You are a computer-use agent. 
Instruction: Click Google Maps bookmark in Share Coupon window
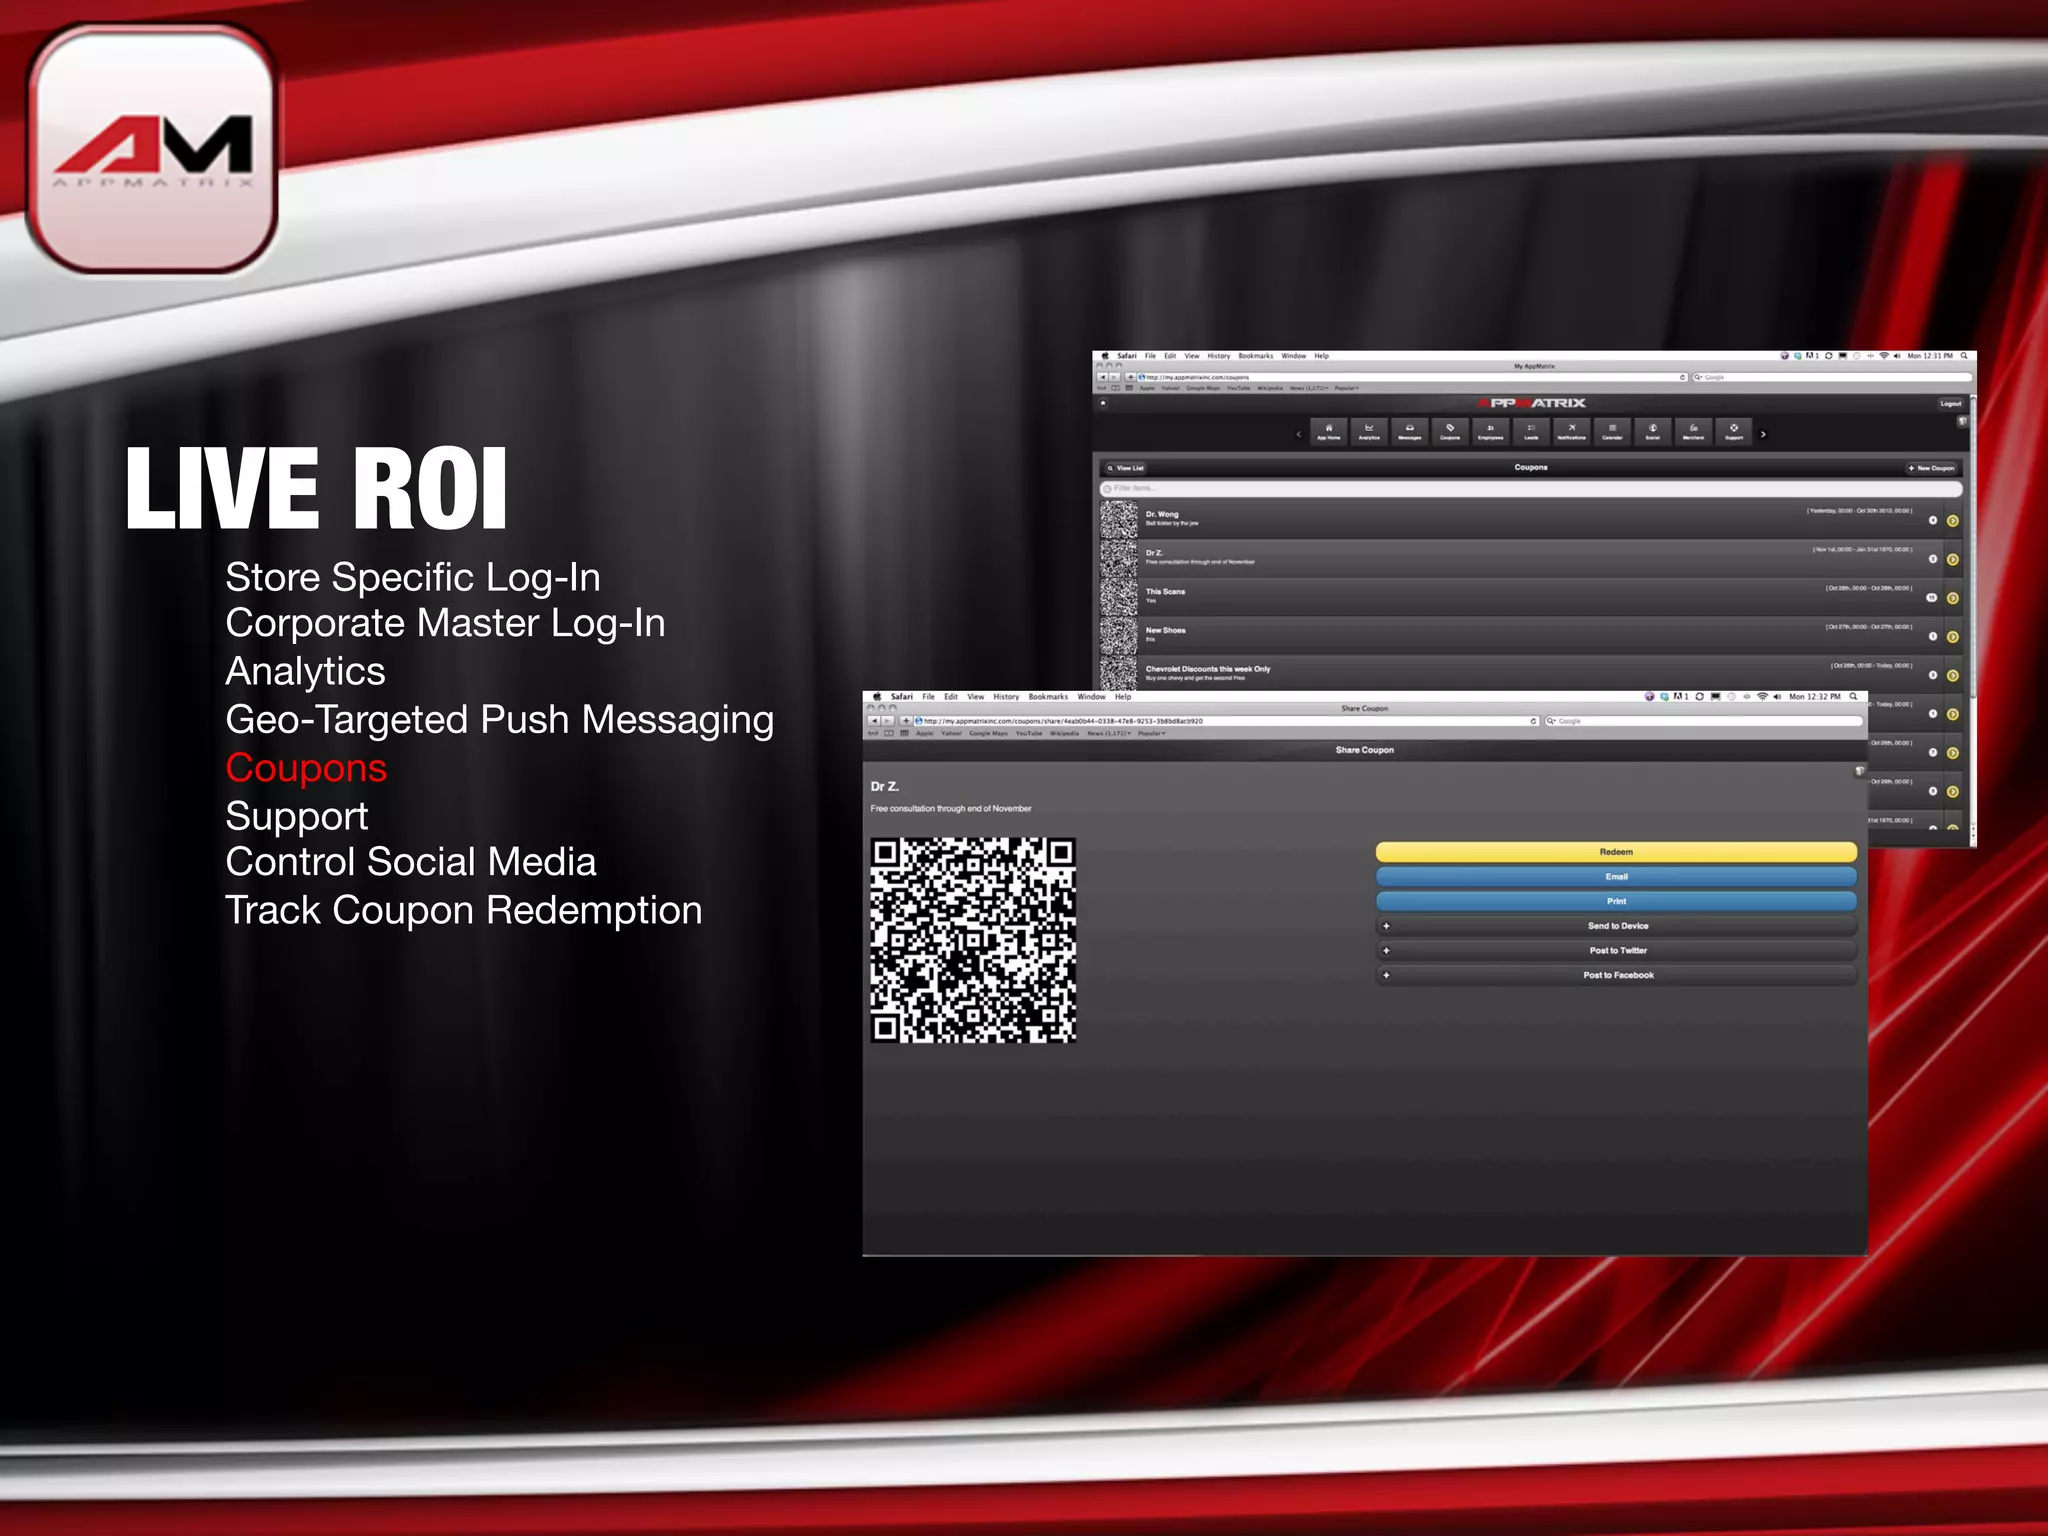pyautogui.click(x=988, y=734)
